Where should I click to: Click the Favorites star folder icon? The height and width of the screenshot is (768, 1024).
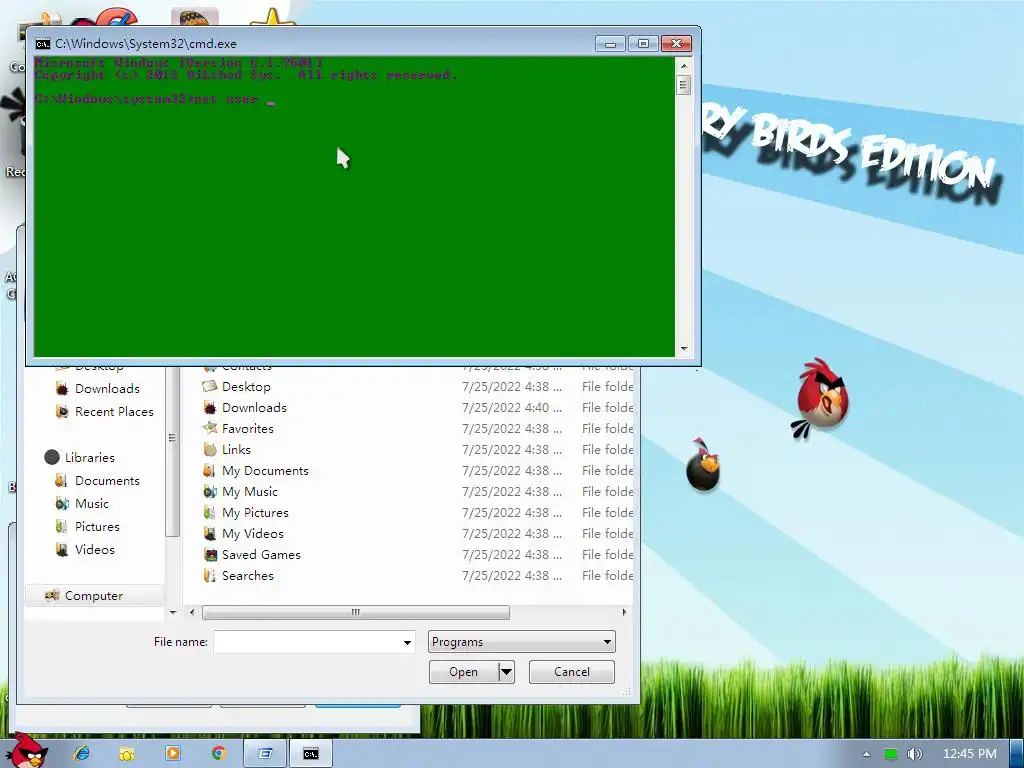(x=210, y=428)
